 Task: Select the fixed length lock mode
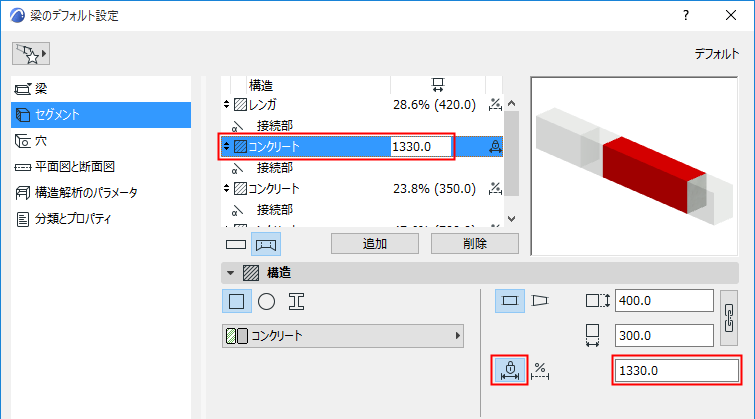[x=510, y=370]
